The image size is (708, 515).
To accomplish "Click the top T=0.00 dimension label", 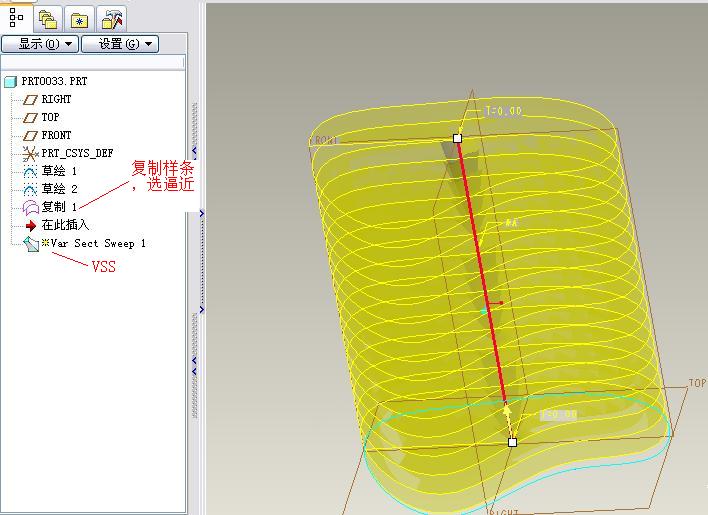I will [x=503, y=111].
